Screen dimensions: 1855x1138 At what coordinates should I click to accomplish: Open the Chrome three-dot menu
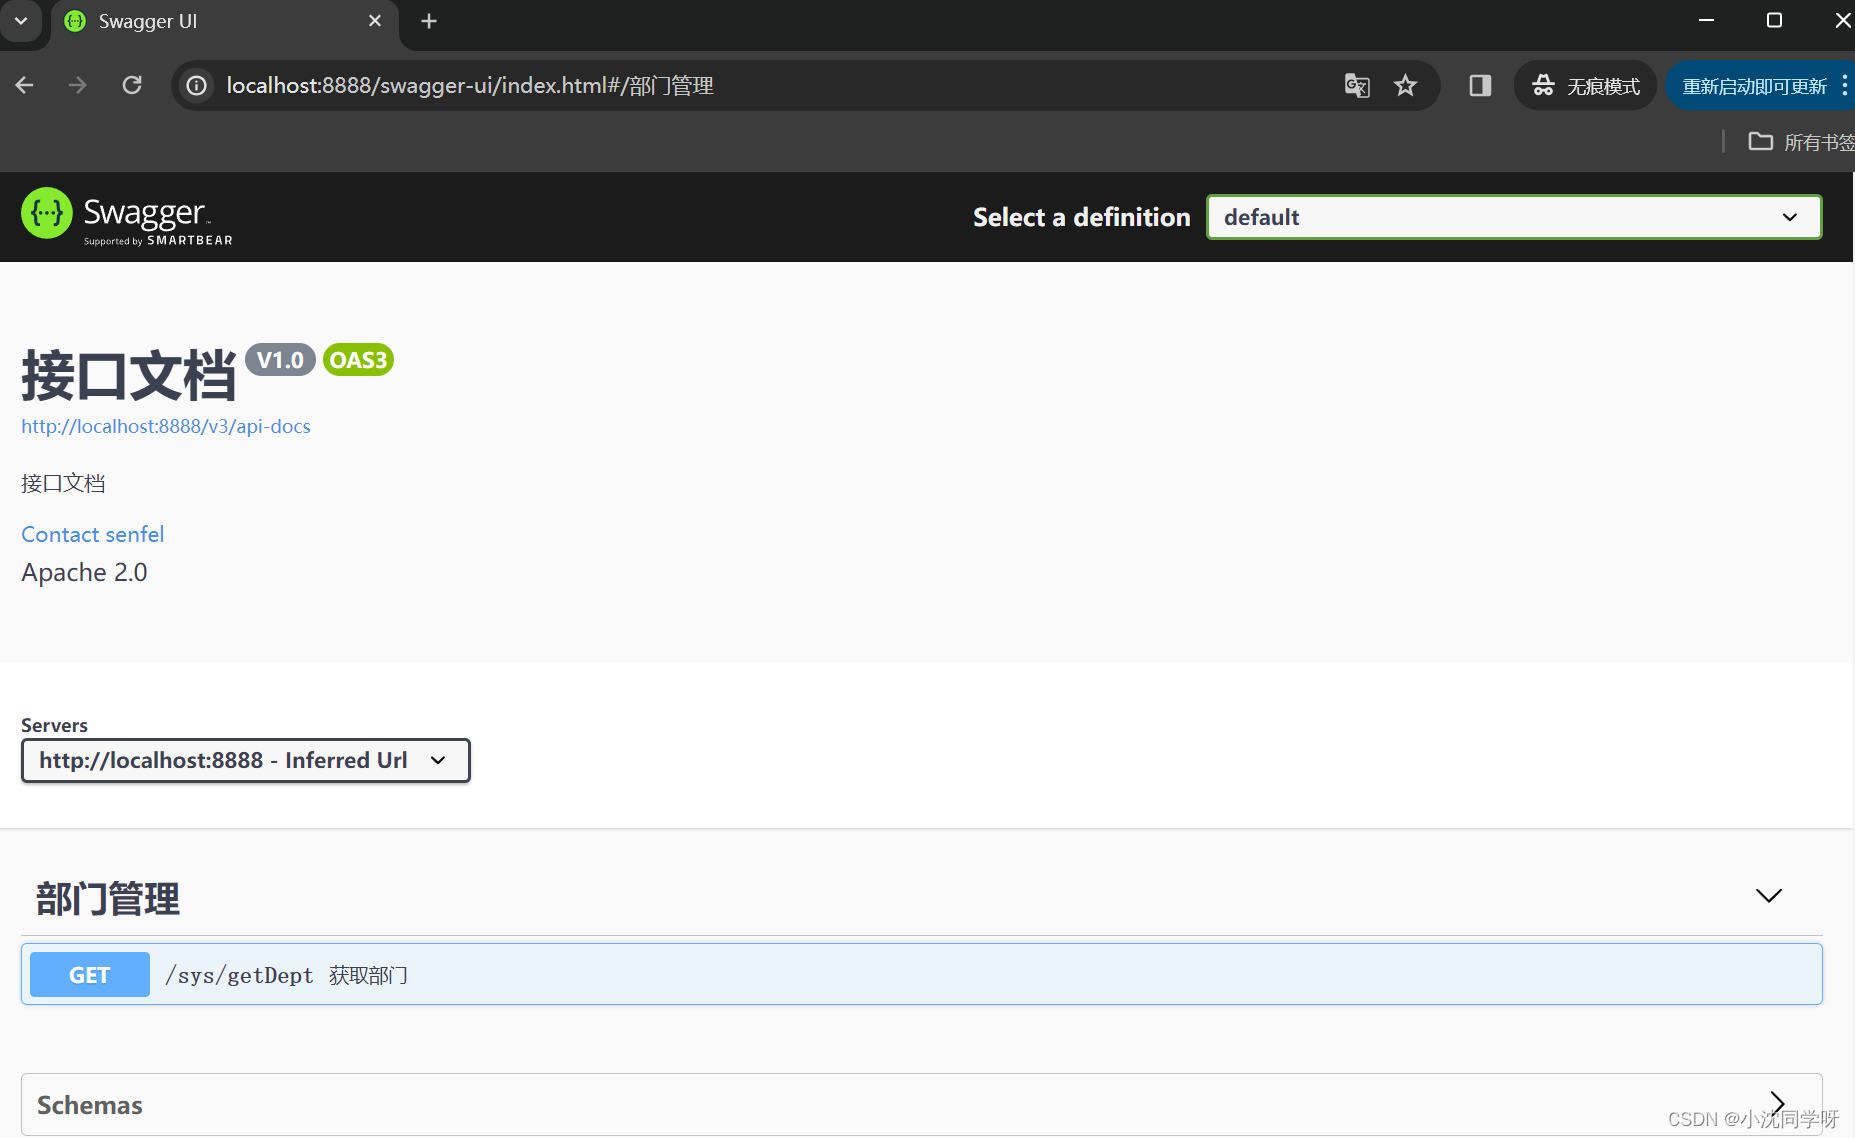(1846, 85)
